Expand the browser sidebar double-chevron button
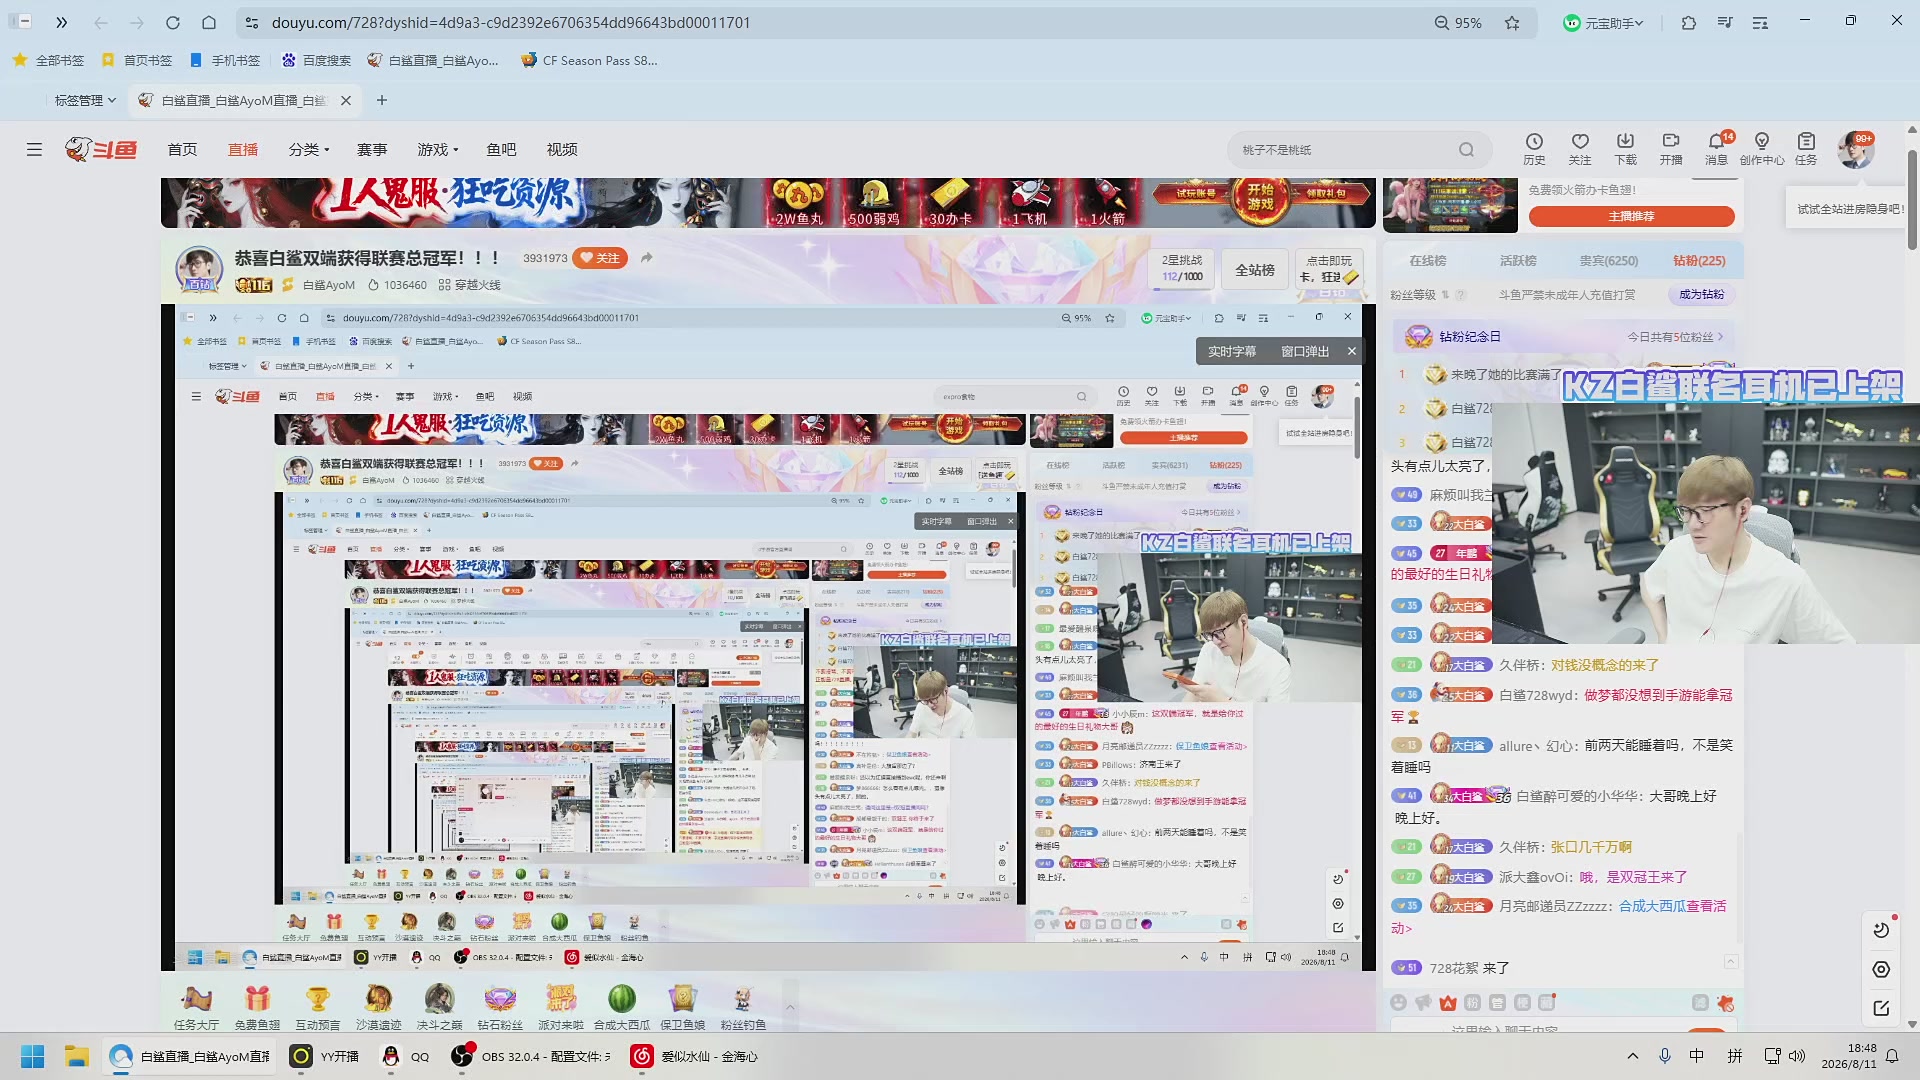This screenshot has height=1080, width=1920. 61,22
